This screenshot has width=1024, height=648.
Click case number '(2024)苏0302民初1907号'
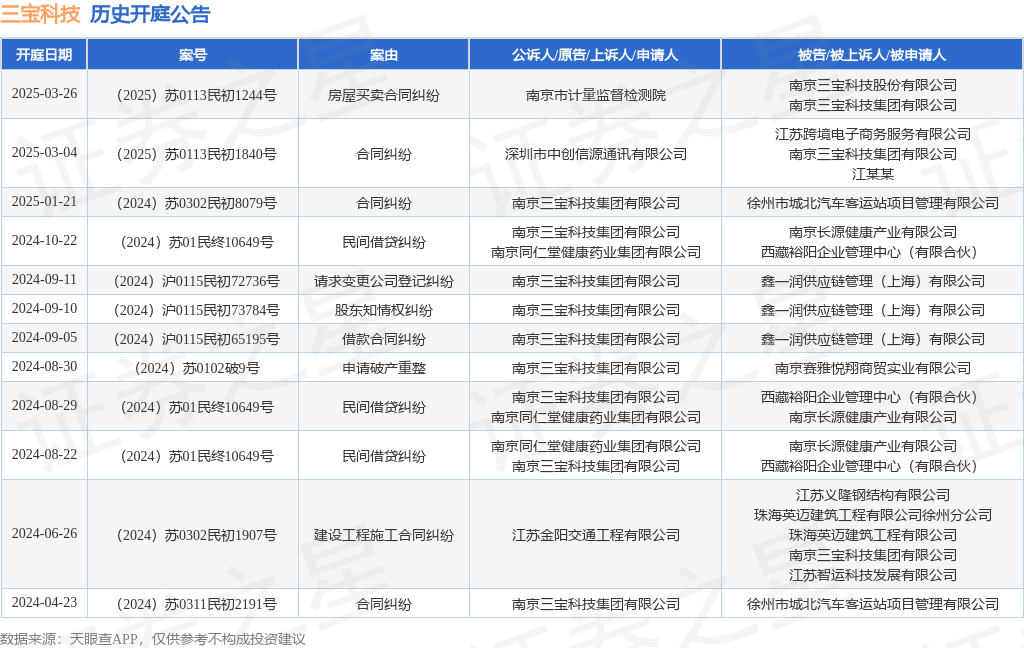coord(196,536)
